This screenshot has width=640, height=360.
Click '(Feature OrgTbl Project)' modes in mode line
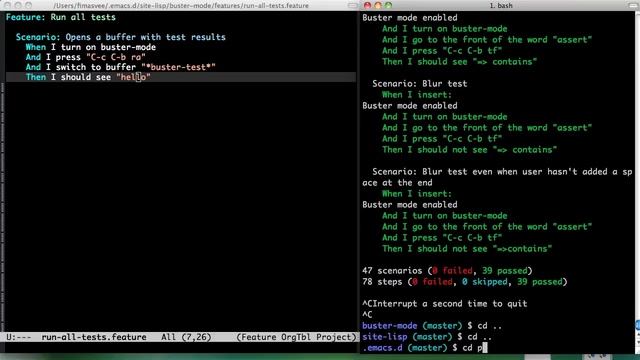[x=296, y=337]
